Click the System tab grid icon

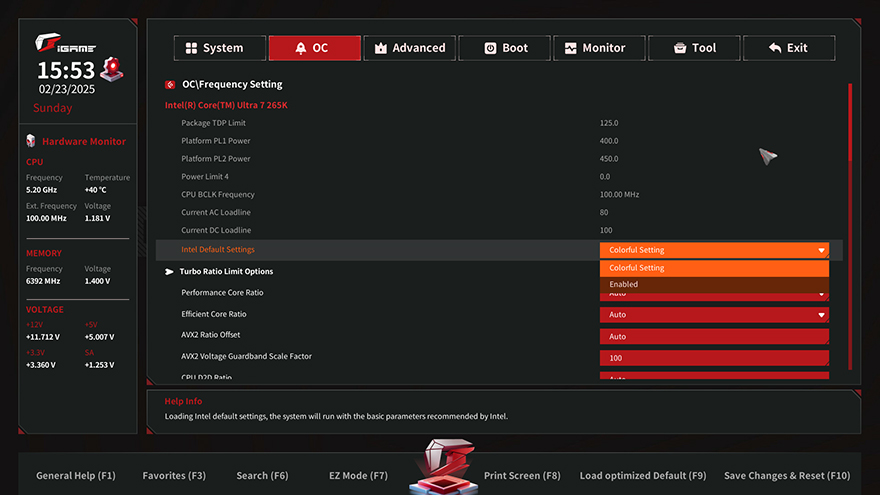click(x=191, y=48)
